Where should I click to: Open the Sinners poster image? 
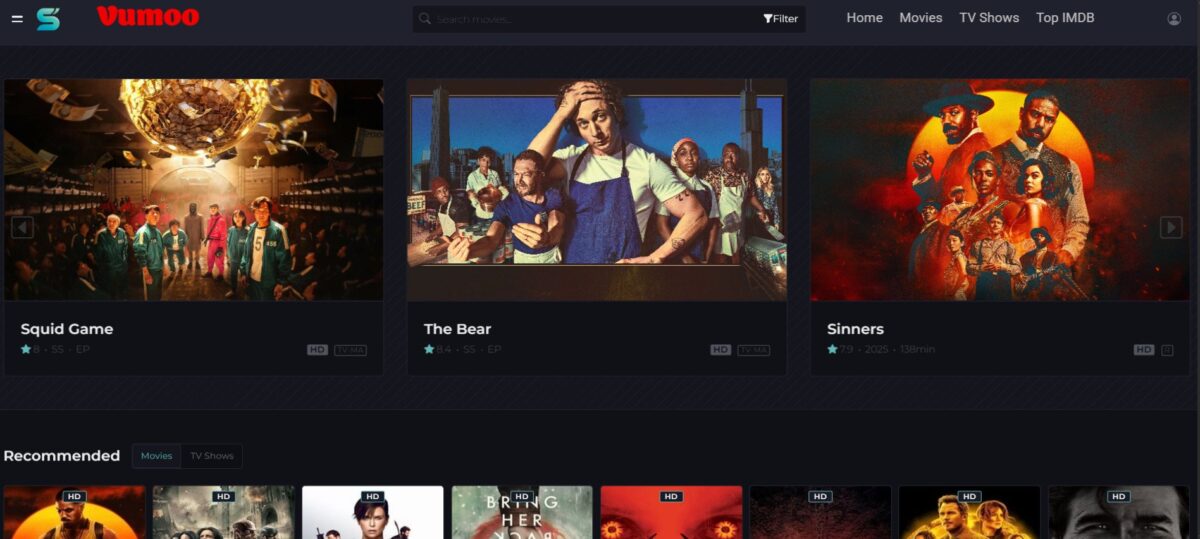[x=1000, y=190]
